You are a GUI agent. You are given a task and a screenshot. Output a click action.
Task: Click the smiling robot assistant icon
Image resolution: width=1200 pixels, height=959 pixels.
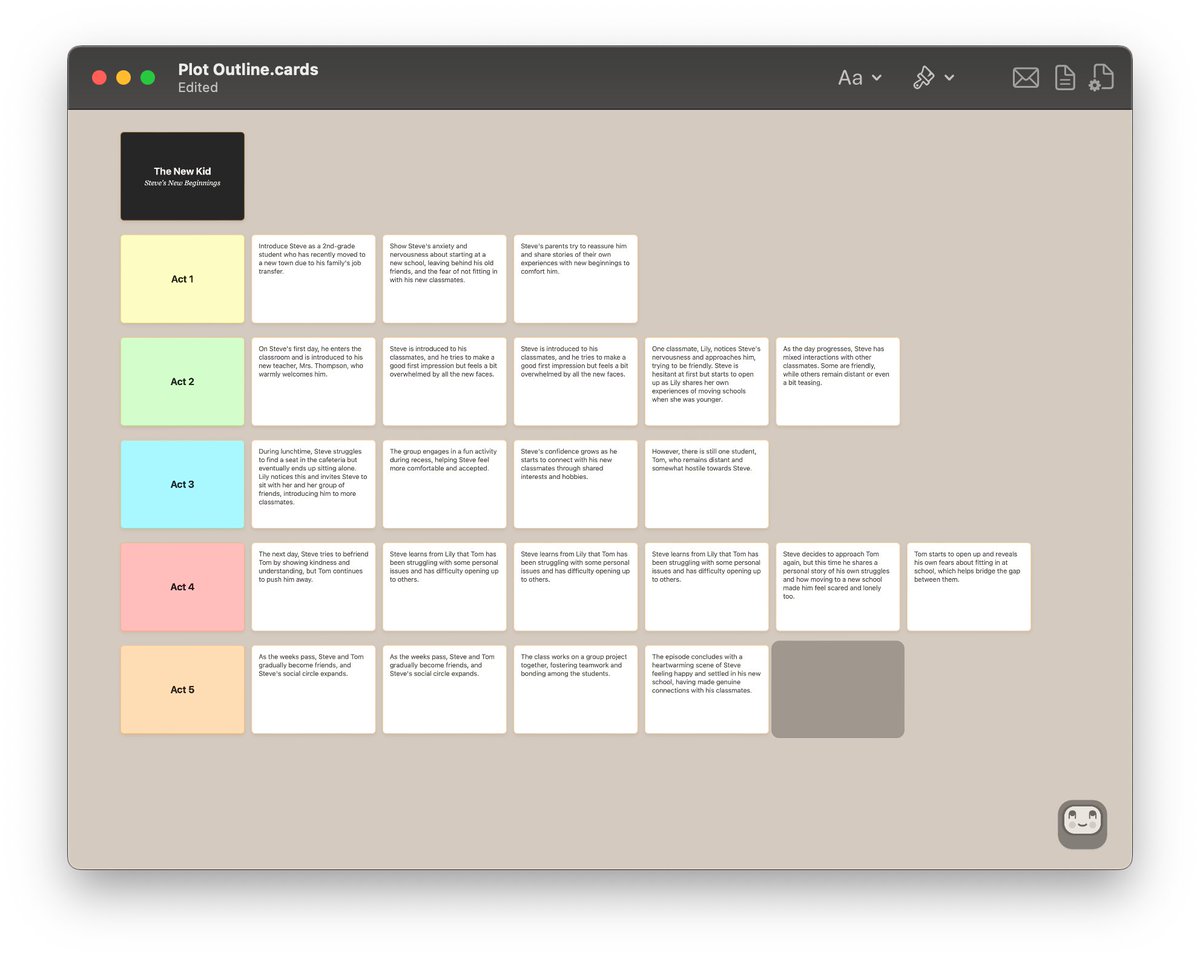point(1082,823)
